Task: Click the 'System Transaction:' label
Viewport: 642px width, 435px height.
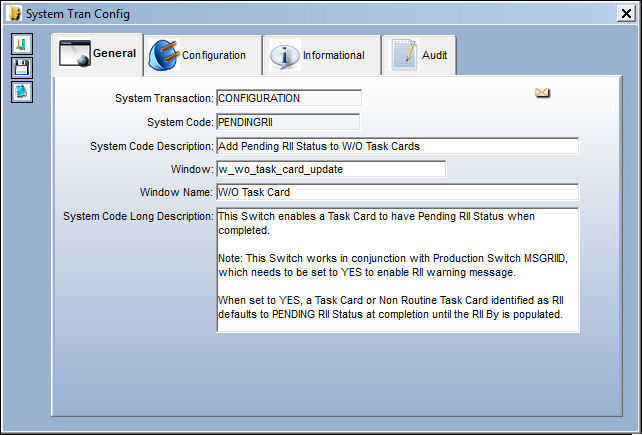Action: 164,98
